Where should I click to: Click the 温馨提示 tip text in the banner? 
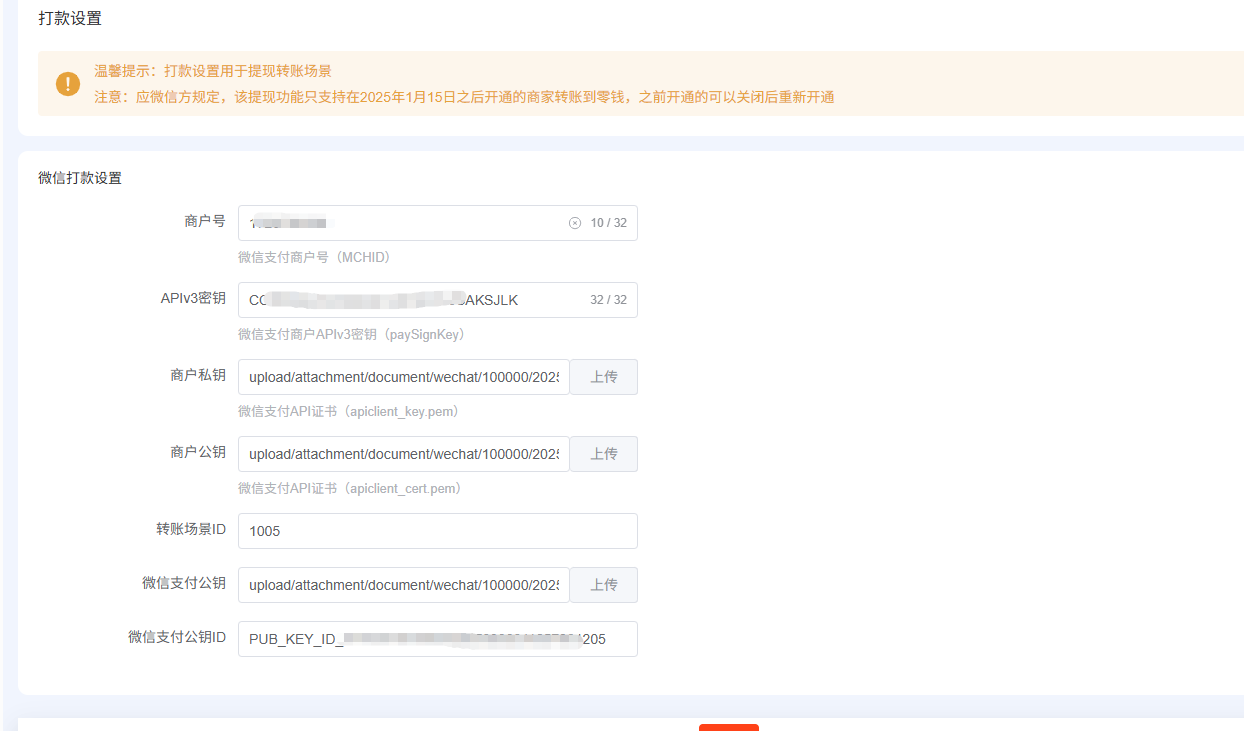click(x=213, y=71)
